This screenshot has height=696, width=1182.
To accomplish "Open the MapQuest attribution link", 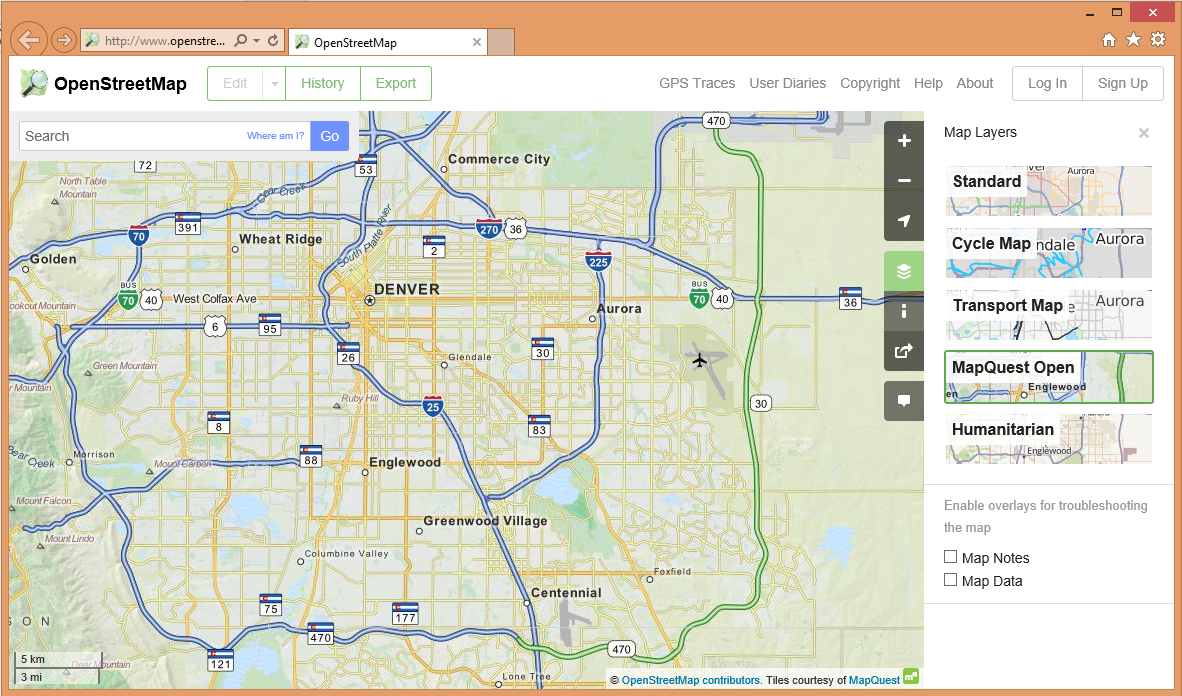I will click(x=874, y=680).
